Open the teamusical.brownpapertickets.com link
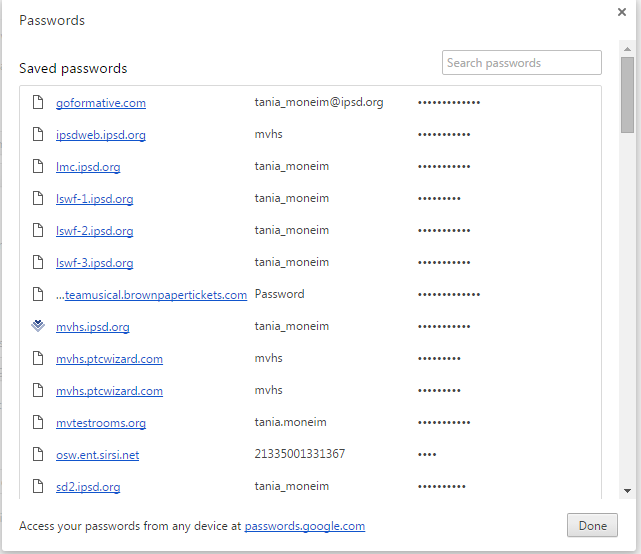This screenshot has width=641, height=554. pos(156,294)
